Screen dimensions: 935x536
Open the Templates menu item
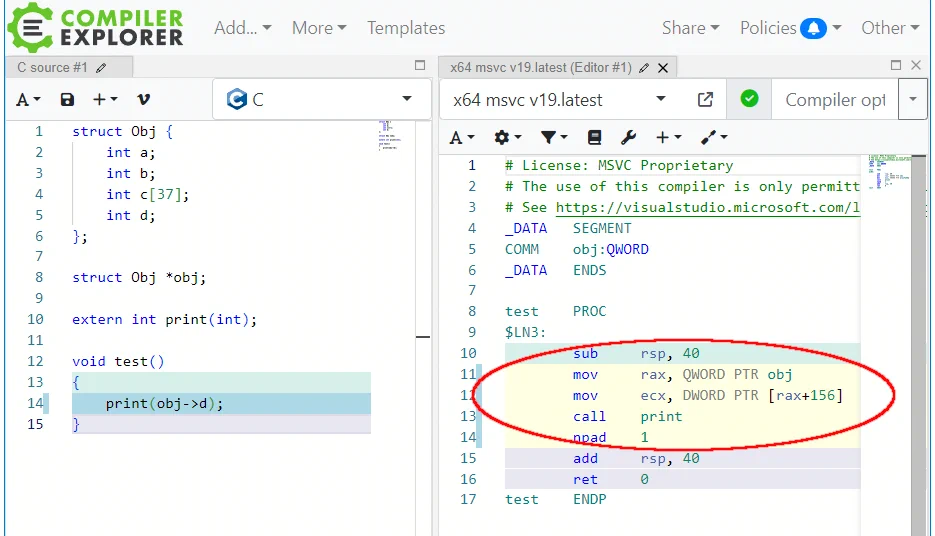[x=406, y=28]
